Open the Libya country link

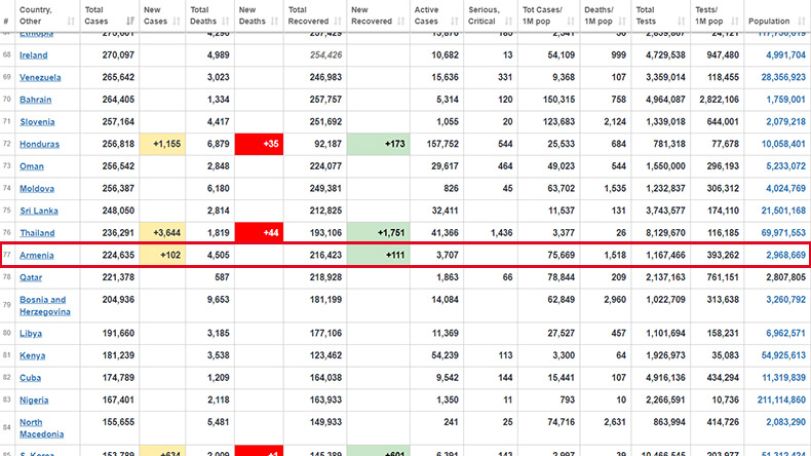(31, 333)
